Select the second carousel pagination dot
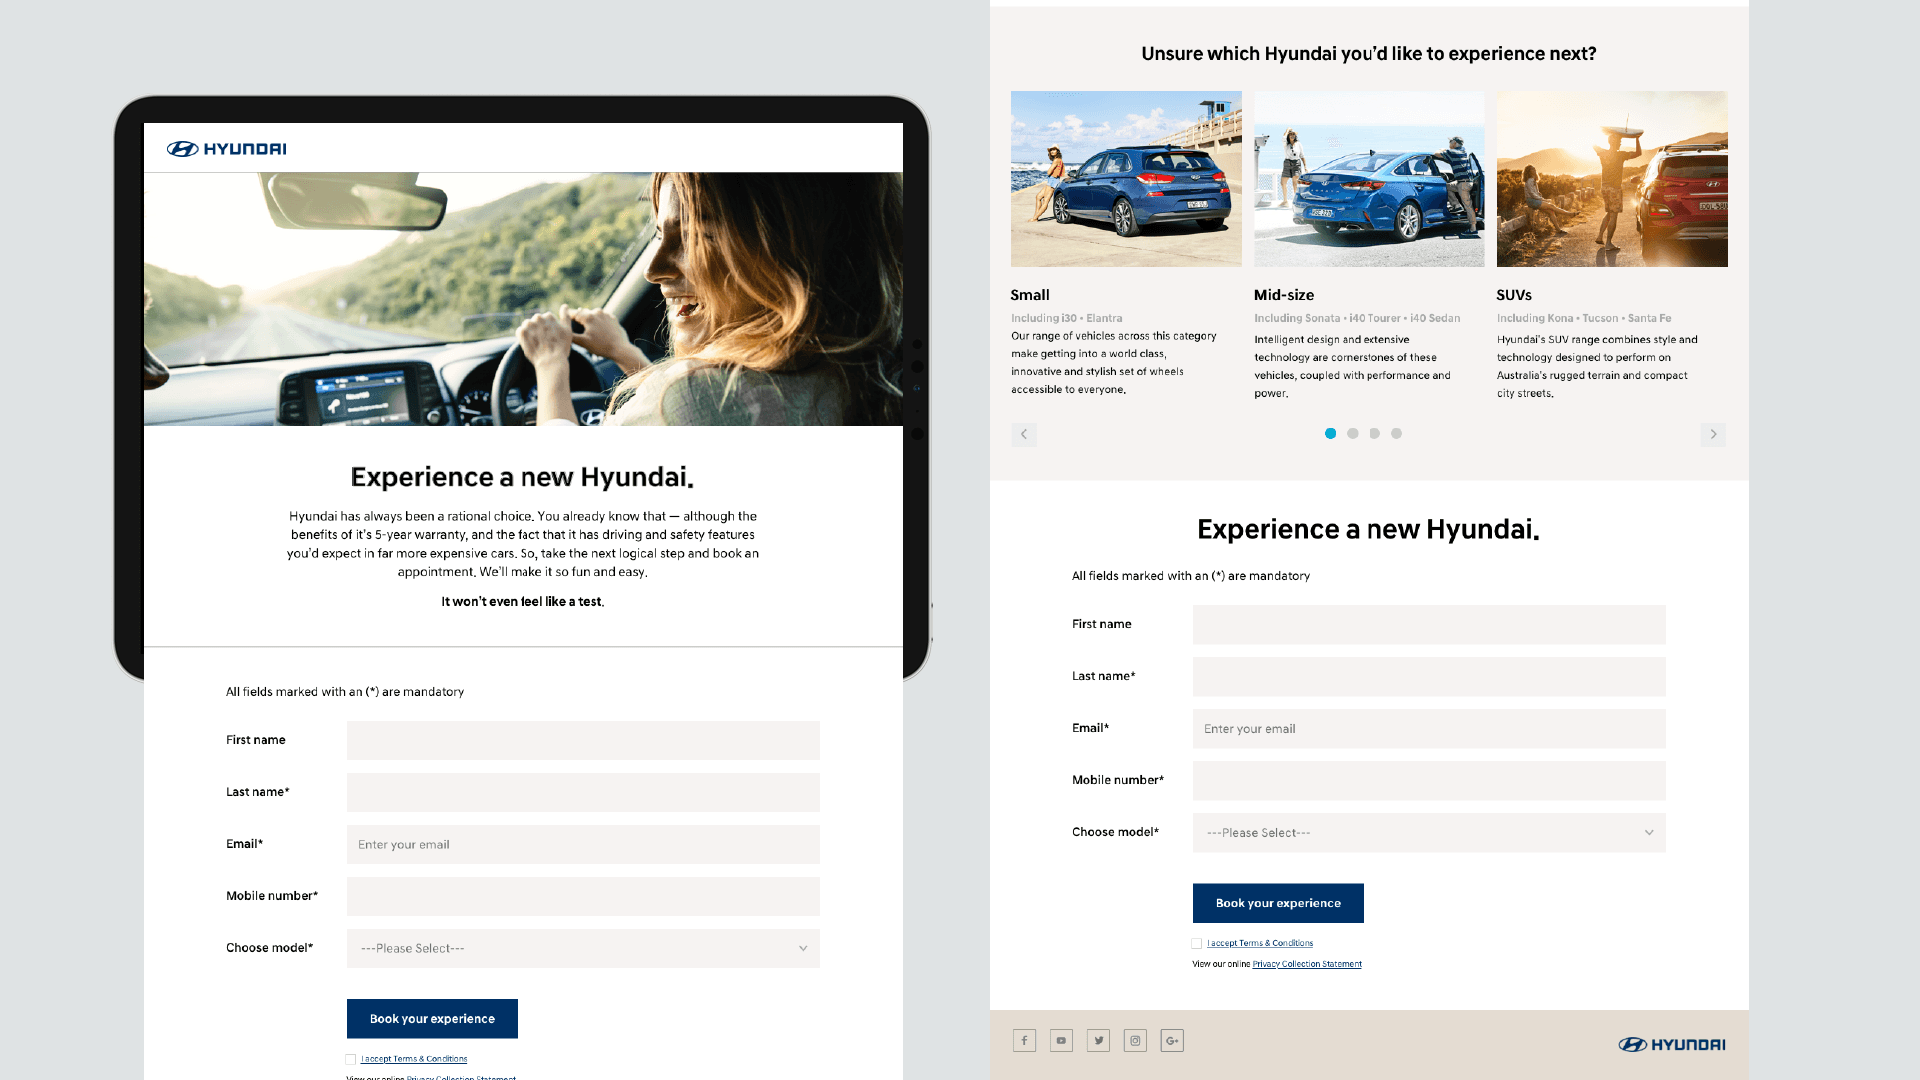This screenshot has height=1080, width=1920. click(x=1352, y=433)
